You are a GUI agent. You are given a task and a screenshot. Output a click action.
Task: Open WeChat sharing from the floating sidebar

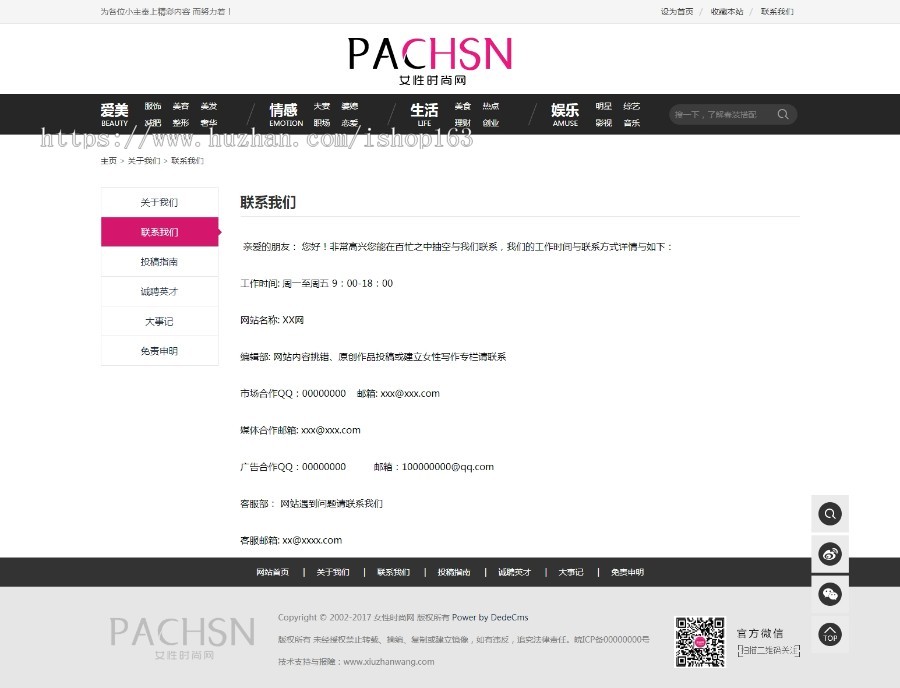click(x=830, y=594)
